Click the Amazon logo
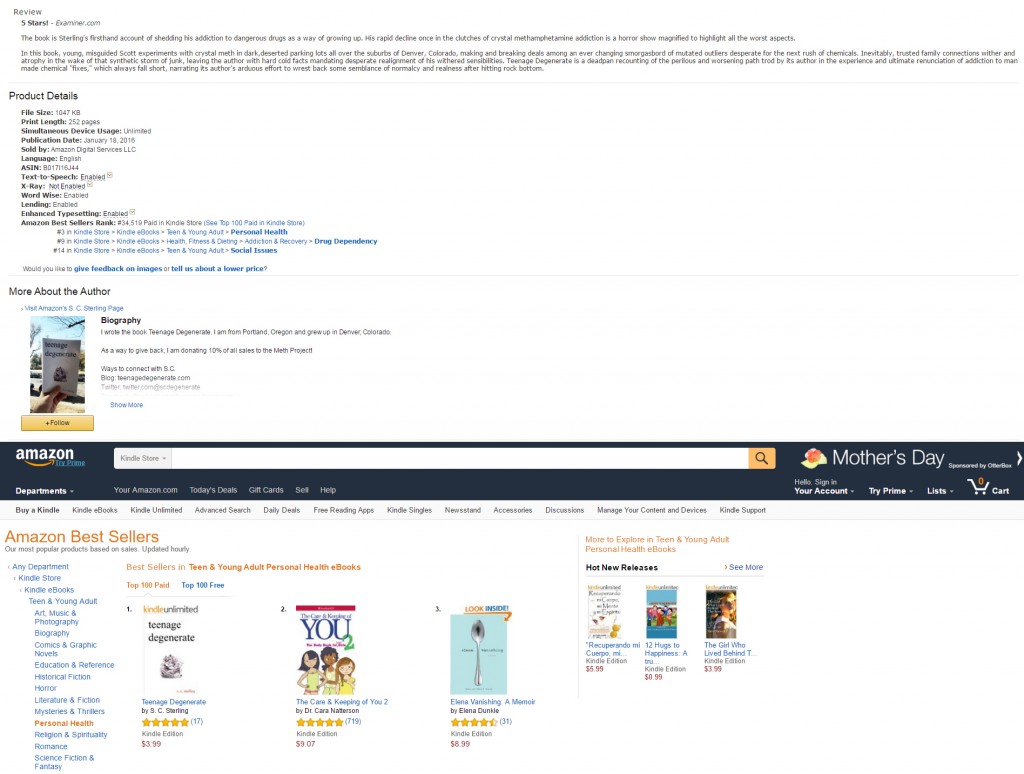Viewport: 1024px width, 774px height. click(46, 456)
